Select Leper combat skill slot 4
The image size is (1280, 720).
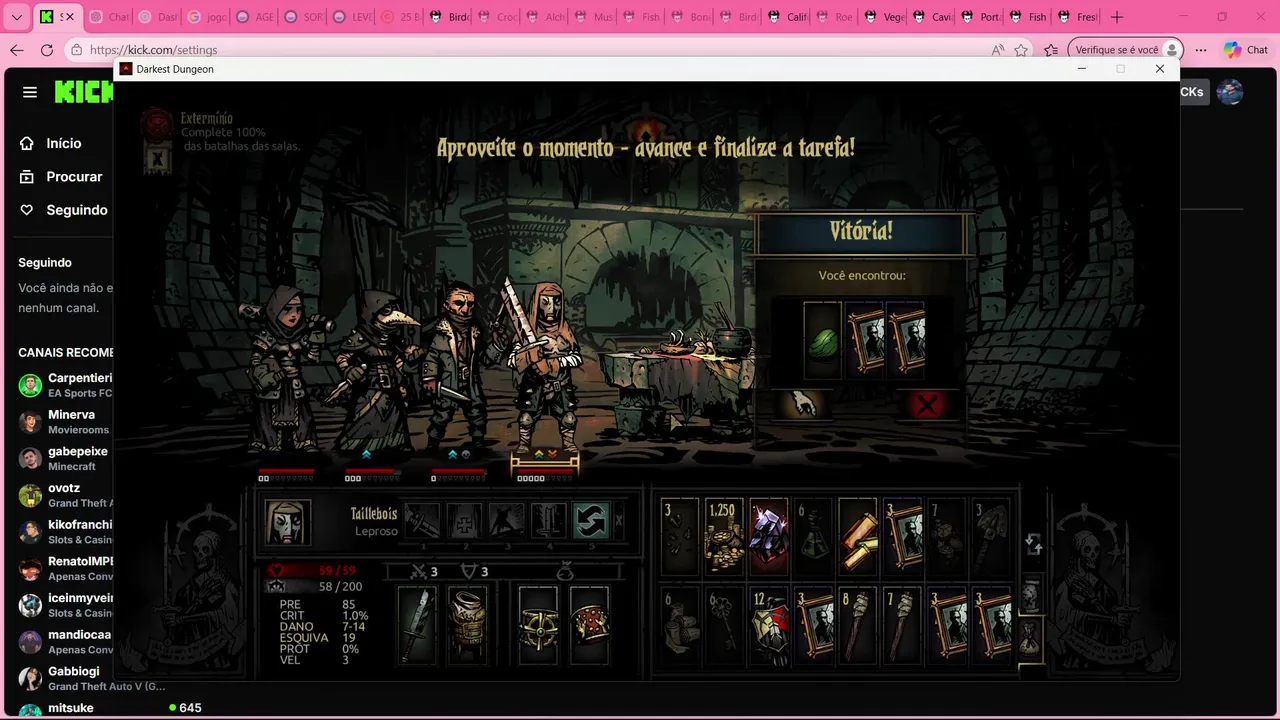[548, 521]
